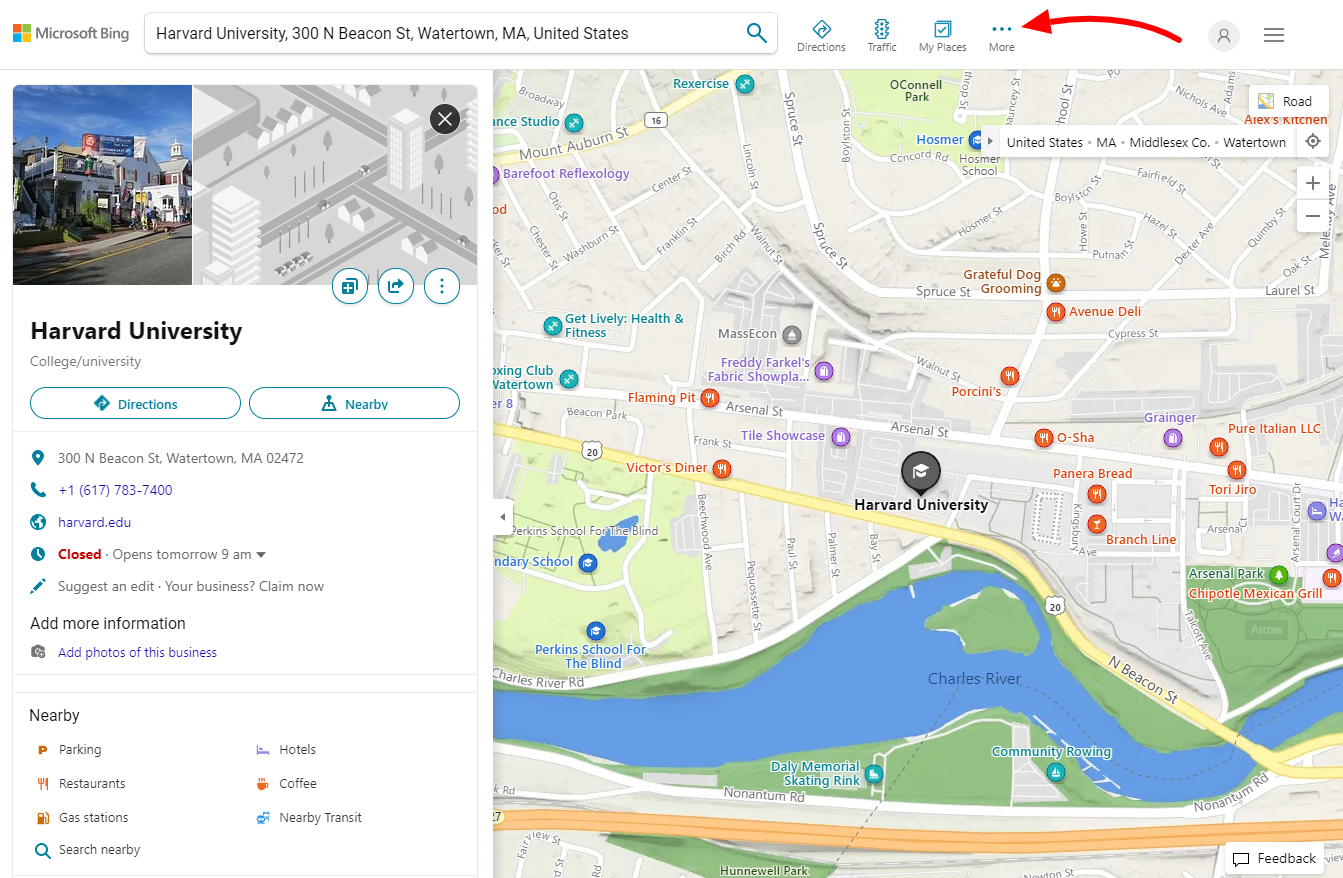Open Directions in the top toolbar

(x=821, y=35)
